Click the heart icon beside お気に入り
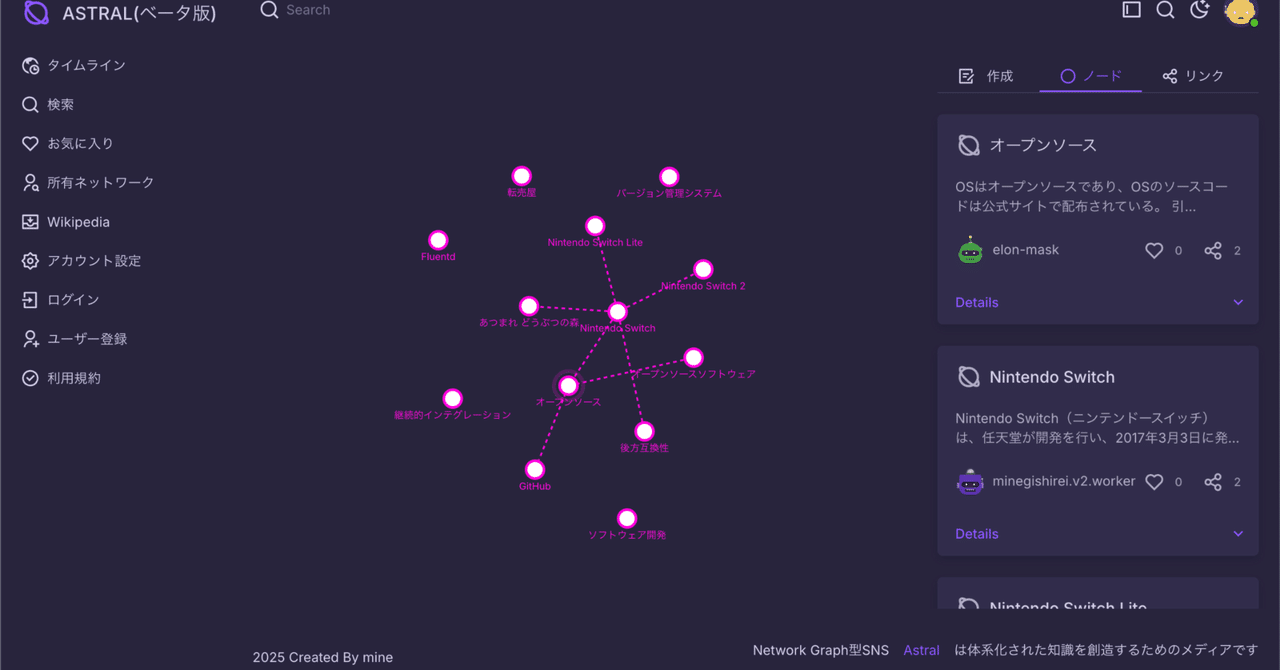The image size is (1280, 670). pyautogui.click(x=30, y=143)
